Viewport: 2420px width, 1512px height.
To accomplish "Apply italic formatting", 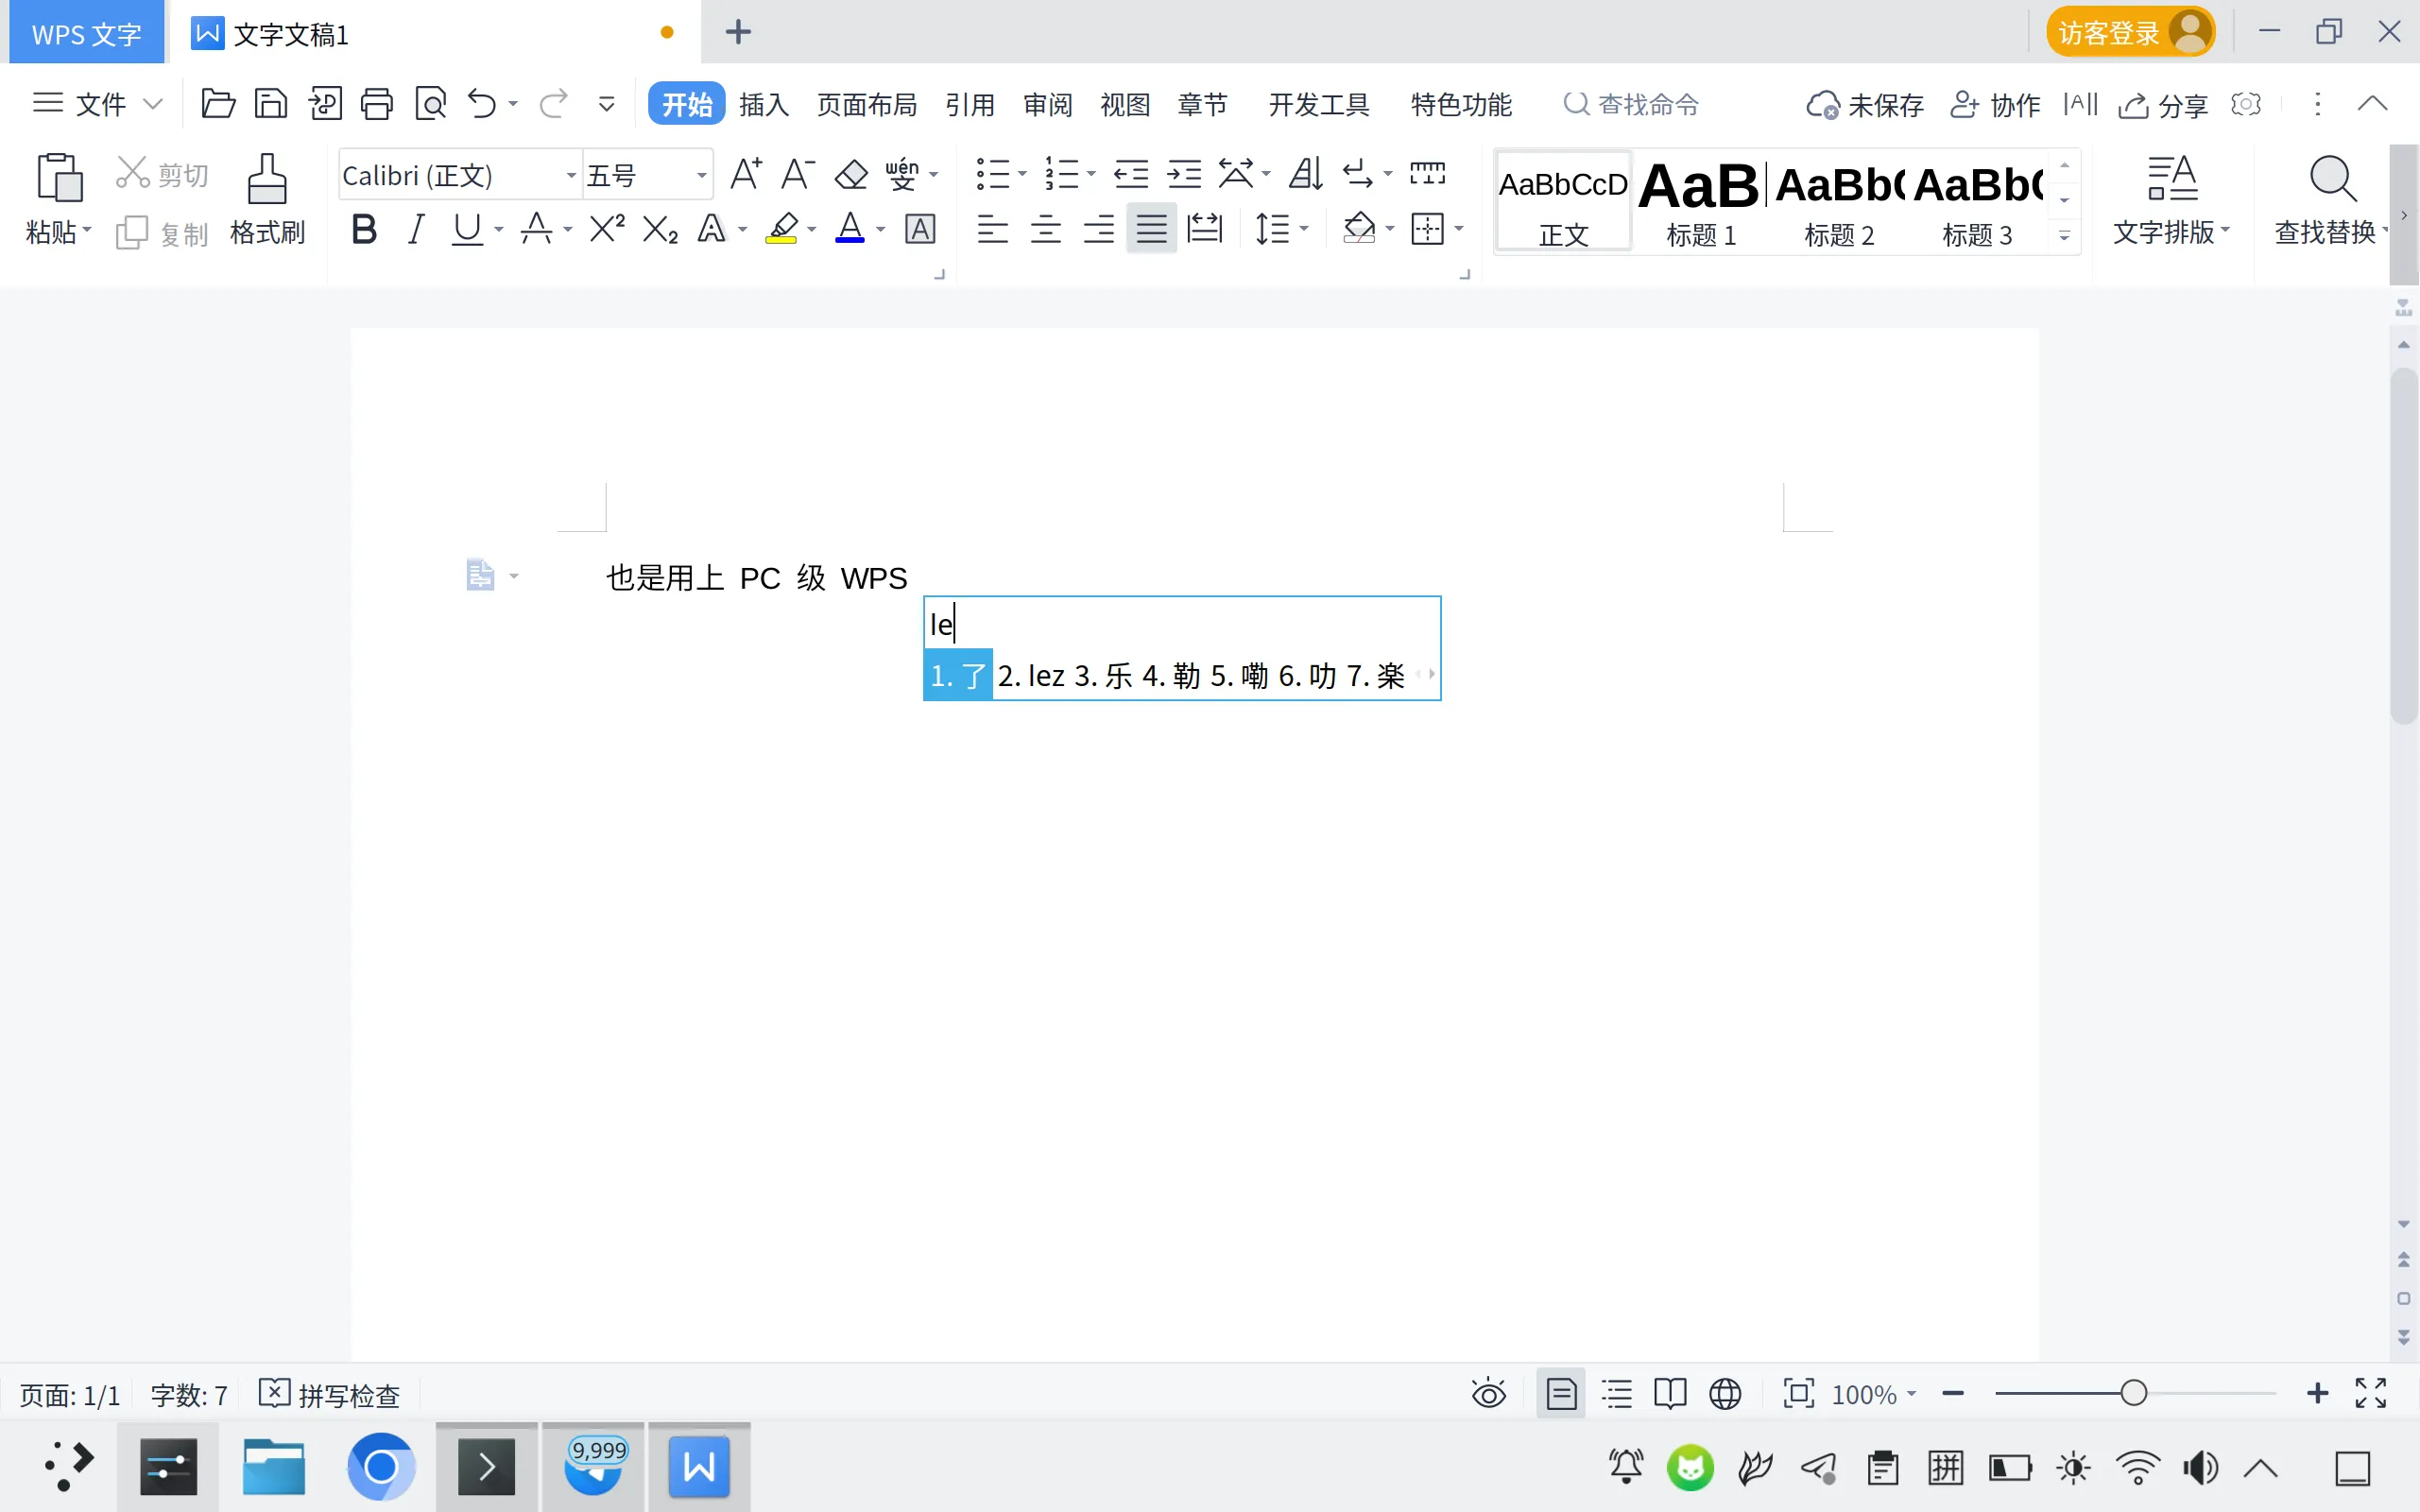I will tap(417, 228).
